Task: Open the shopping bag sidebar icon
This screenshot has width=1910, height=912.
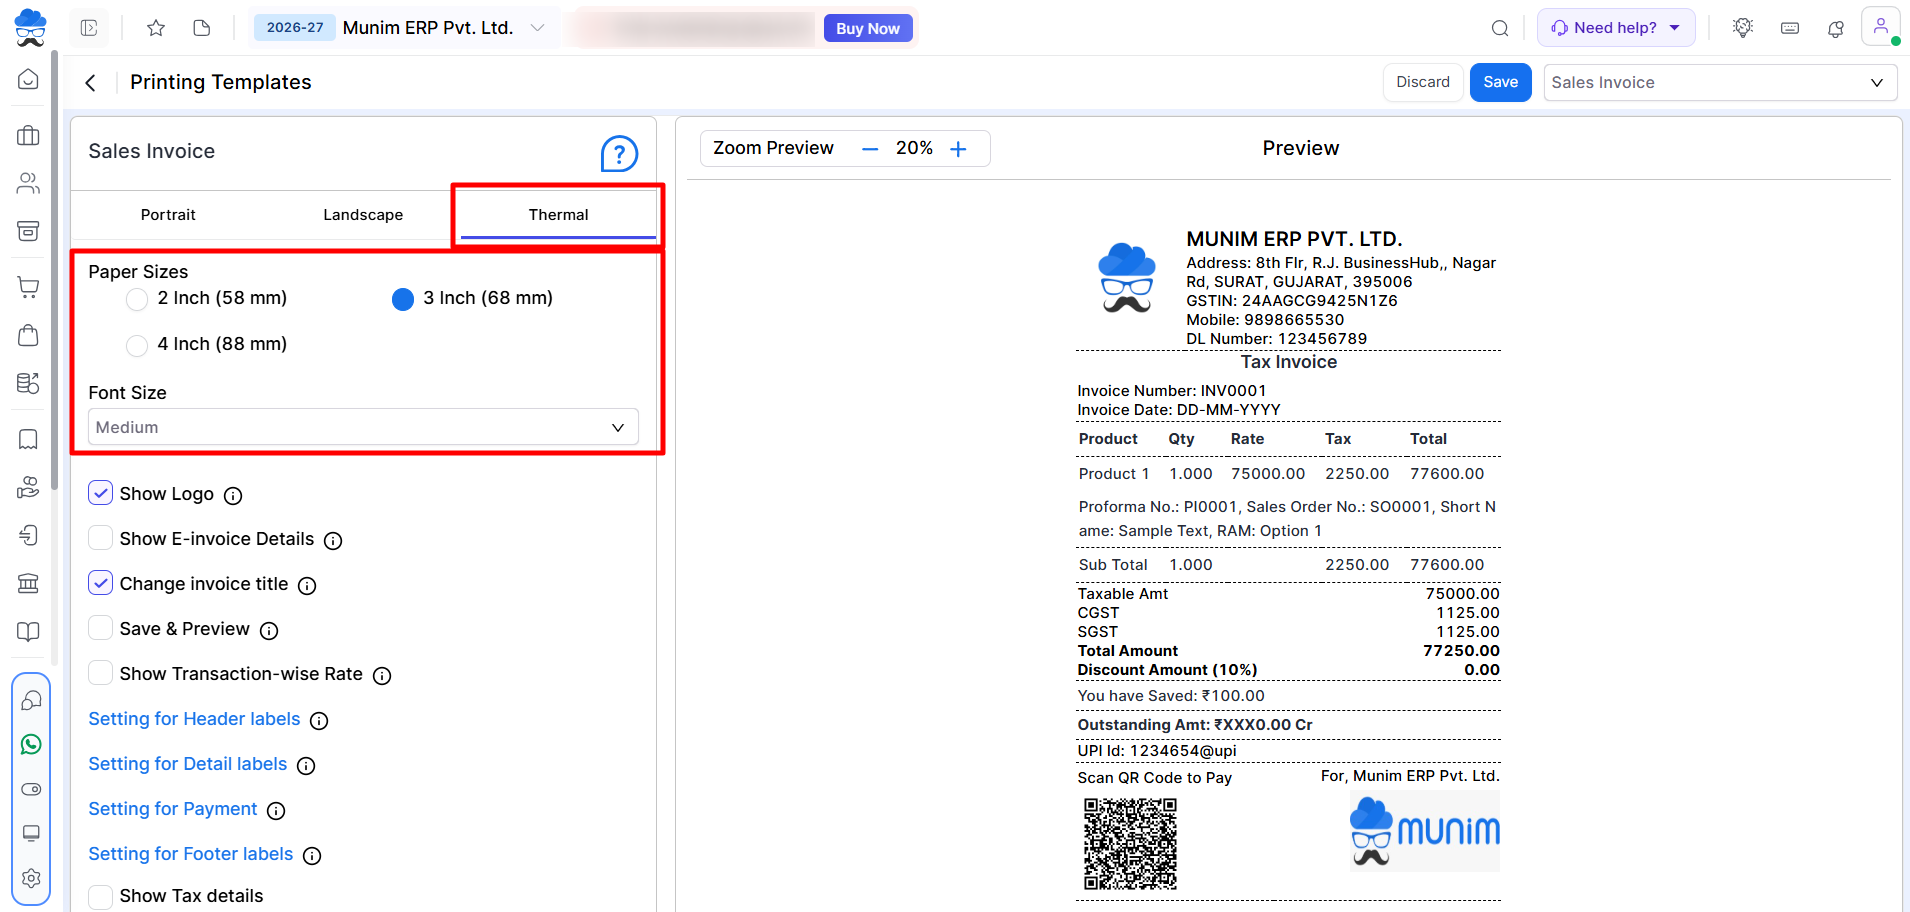Action: (29, 335)
